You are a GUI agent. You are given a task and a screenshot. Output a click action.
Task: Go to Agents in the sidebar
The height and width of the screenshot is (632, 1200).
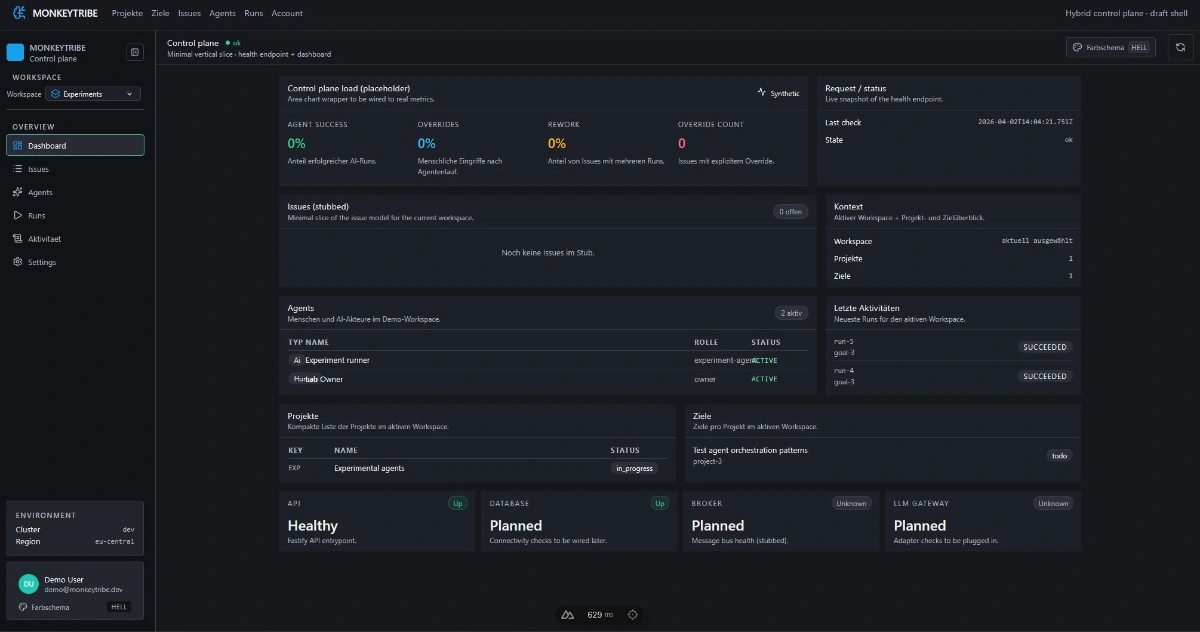click(75, 192)
